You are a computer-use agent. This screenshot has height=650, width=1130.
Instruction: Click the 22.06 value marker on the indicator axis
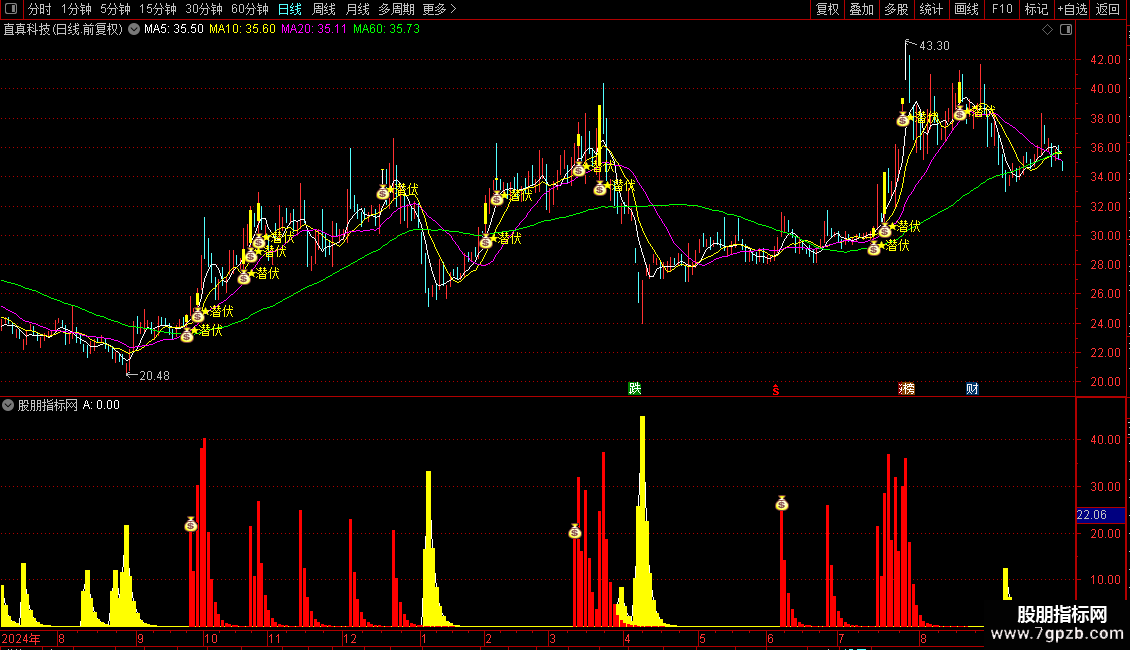coord(1090,515)
